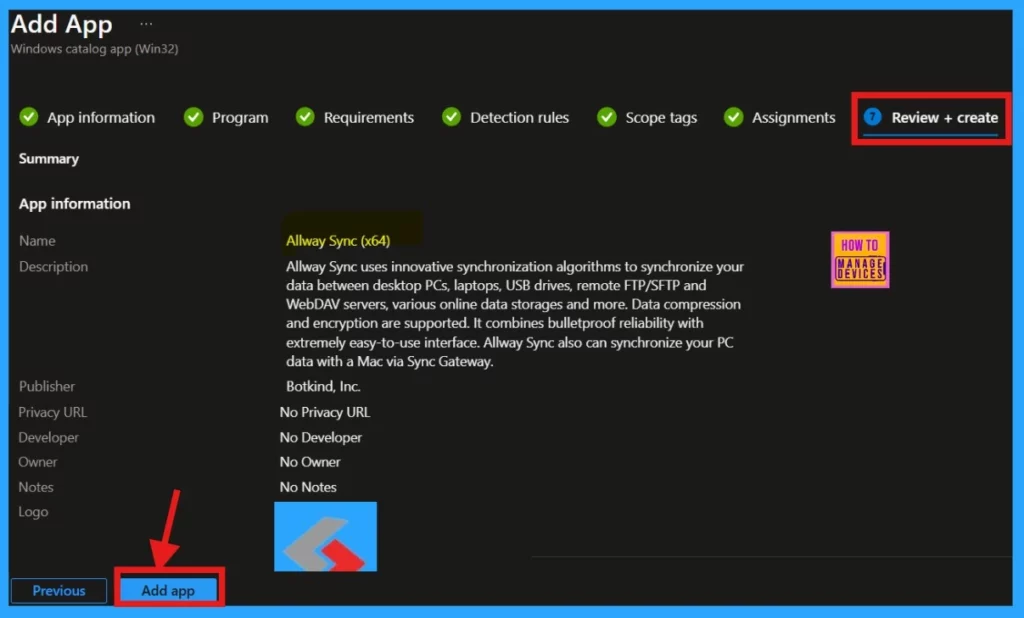Click the Add App page title

[61, 24]
